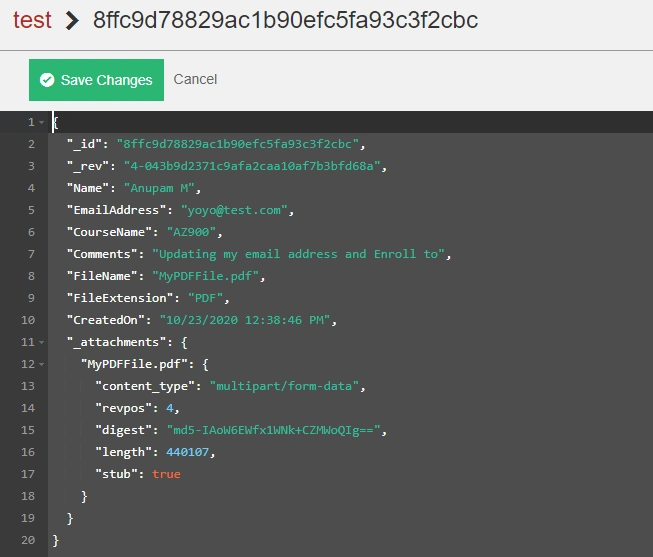Click the "content_type" key
Image resolution: width=653 pixels, height=557 pixels.
click(145, 387)
